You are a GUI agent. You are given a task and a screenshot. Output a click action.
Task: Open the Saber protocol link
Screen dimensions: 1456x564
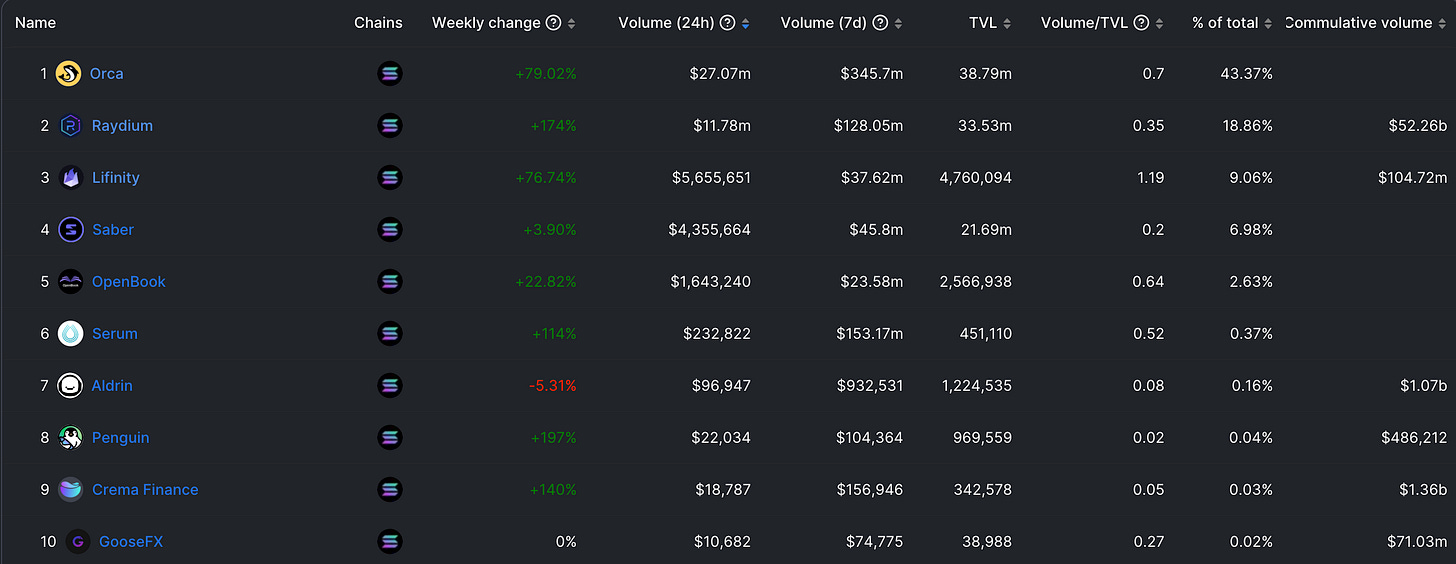[x=113, y=229]
